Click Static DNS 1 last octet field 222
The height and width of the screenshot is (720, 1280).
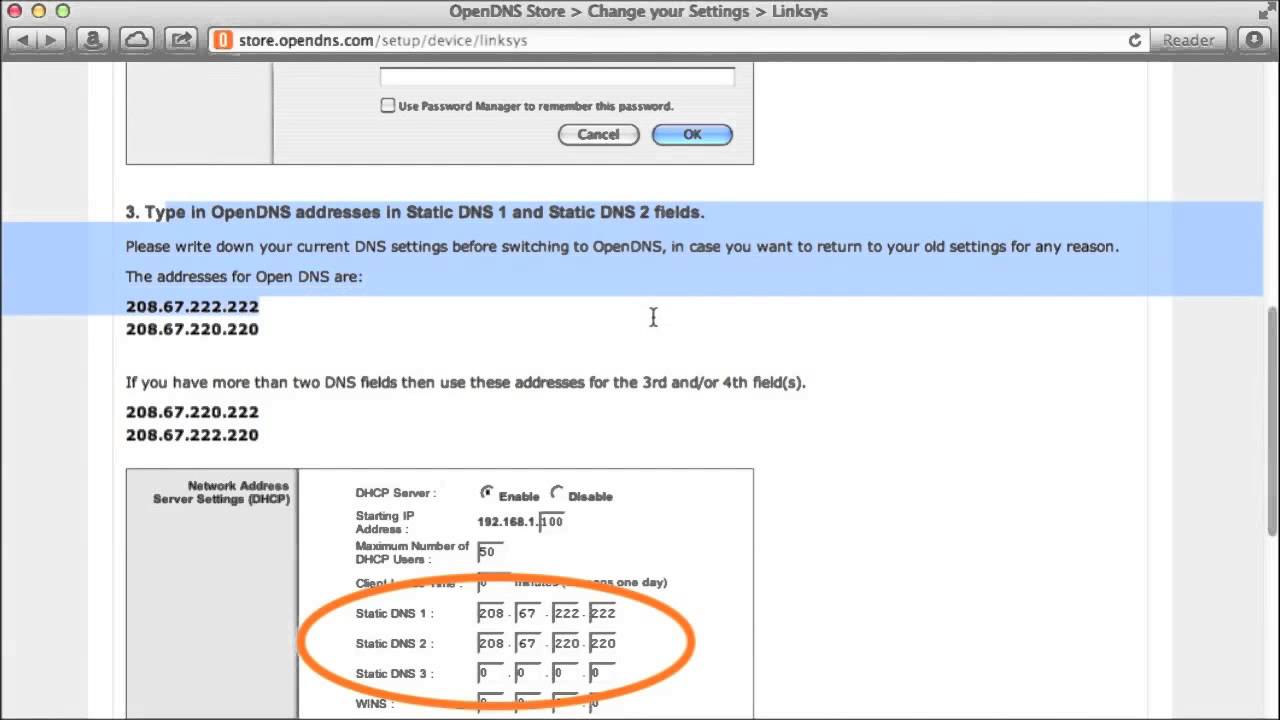pos(602,613)
